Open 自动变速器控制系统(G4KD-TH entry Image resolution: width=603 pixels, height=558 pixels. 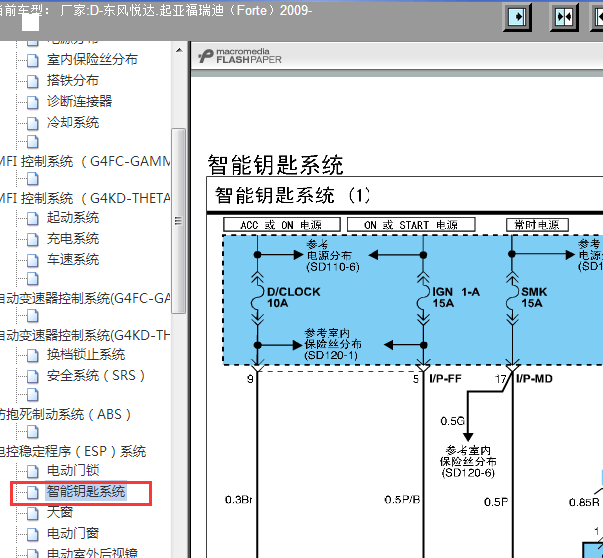pos(85,336)
